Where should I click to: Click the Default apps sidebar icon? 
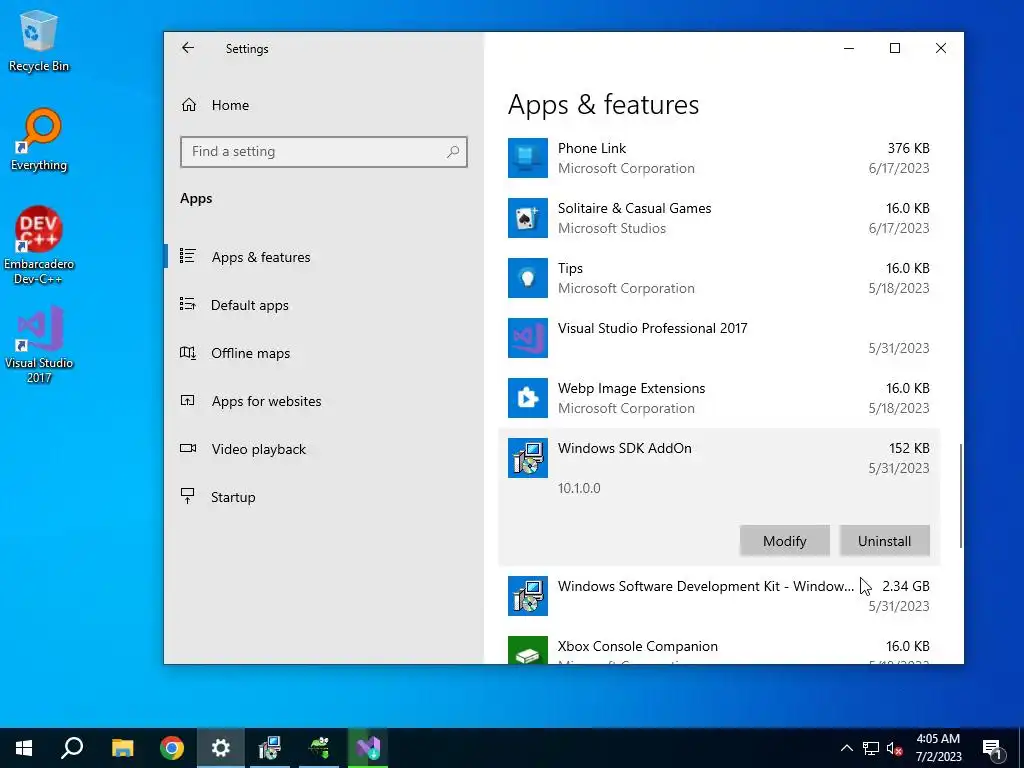point(187,304)
